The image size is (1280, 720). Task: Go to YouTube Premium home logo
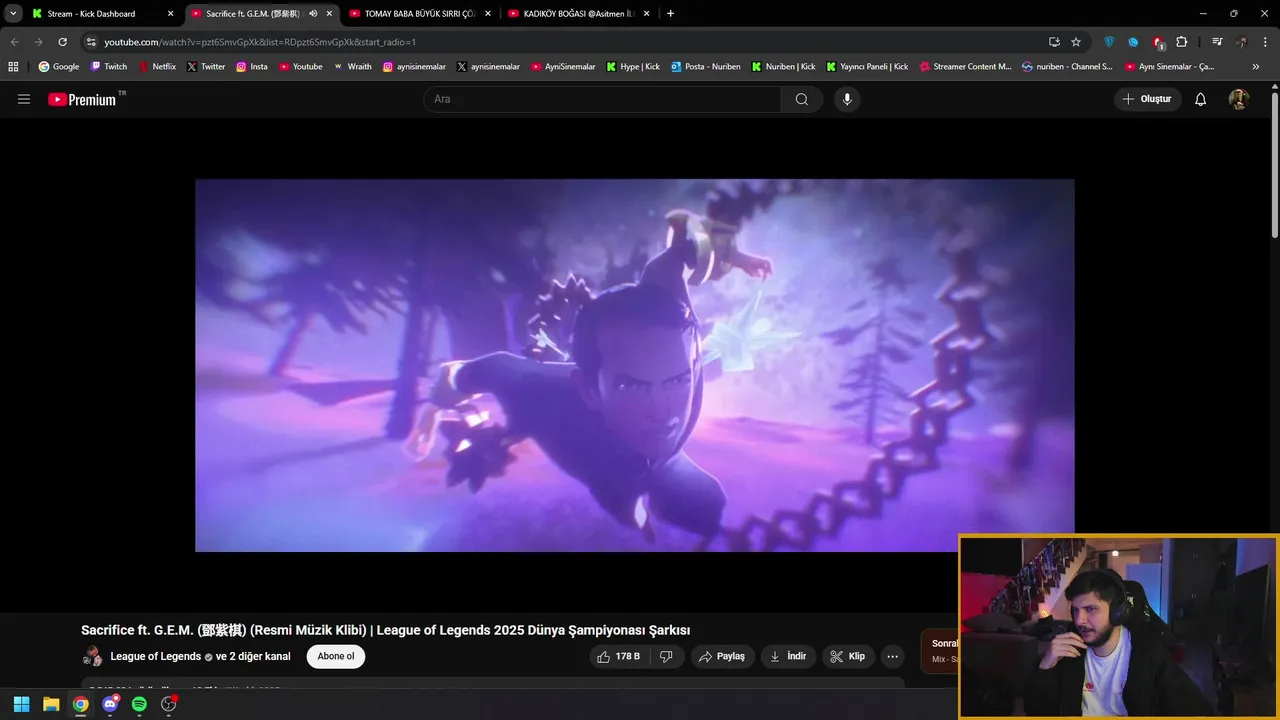(82, 99)
